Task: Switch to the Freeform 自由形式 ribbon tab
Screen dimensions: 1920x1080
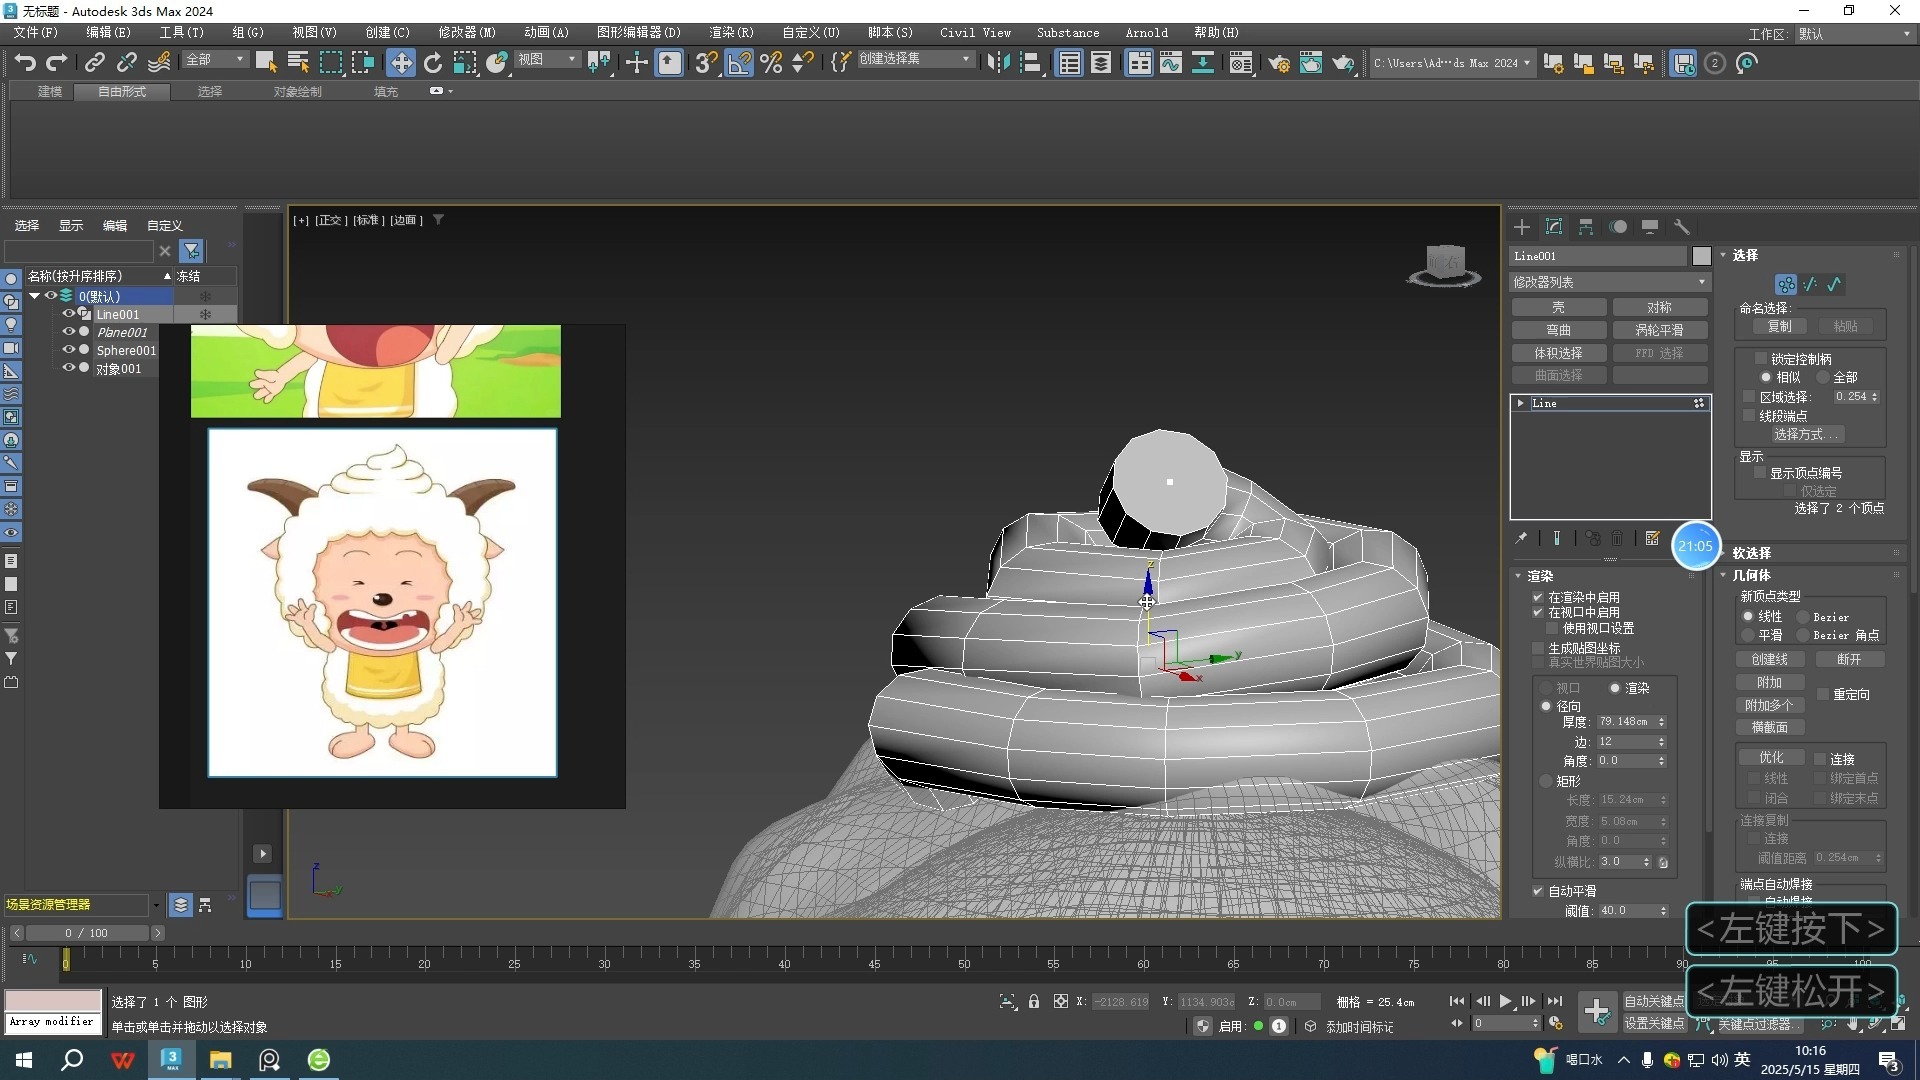Action: click(122, 91)
